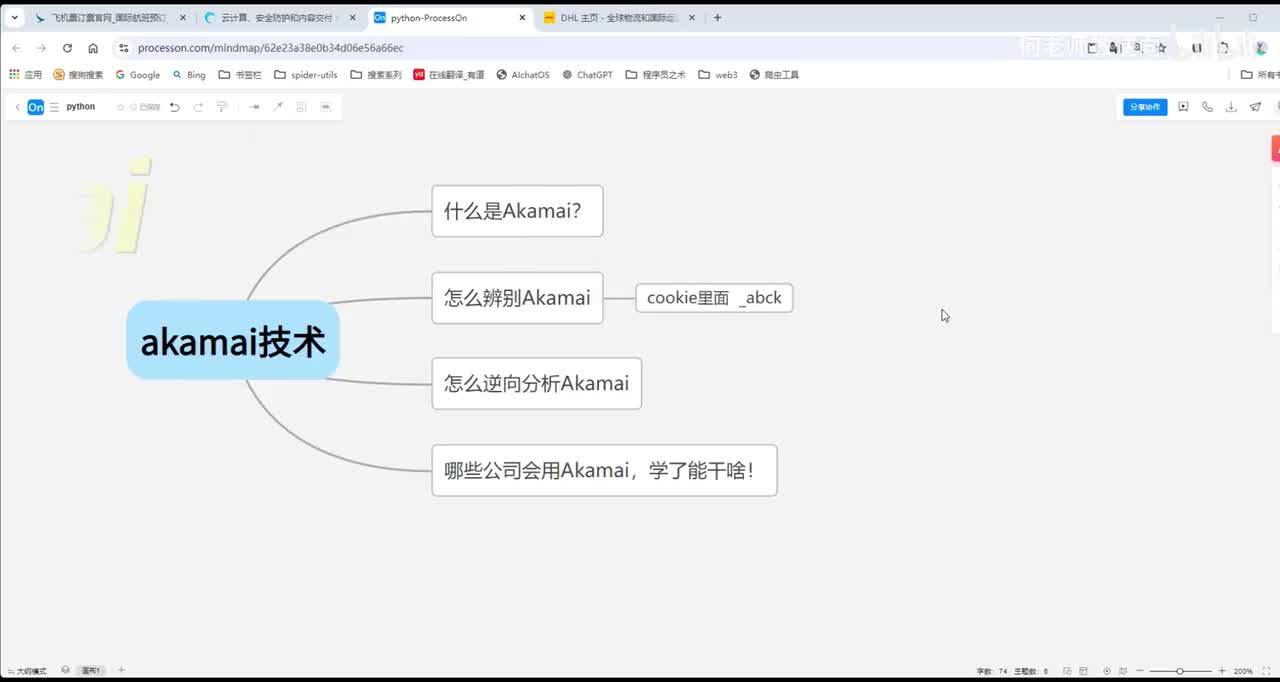Publish with the paper plane icon
The image size is (1280, 682).
point(1255,107)
